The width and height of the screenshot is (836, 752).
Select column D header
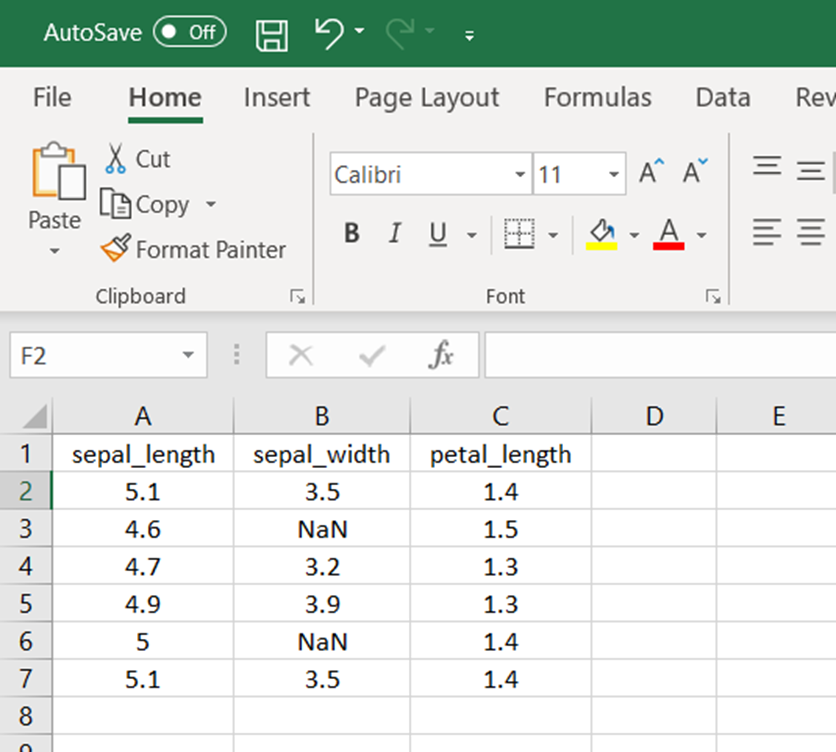coord(654,416)
